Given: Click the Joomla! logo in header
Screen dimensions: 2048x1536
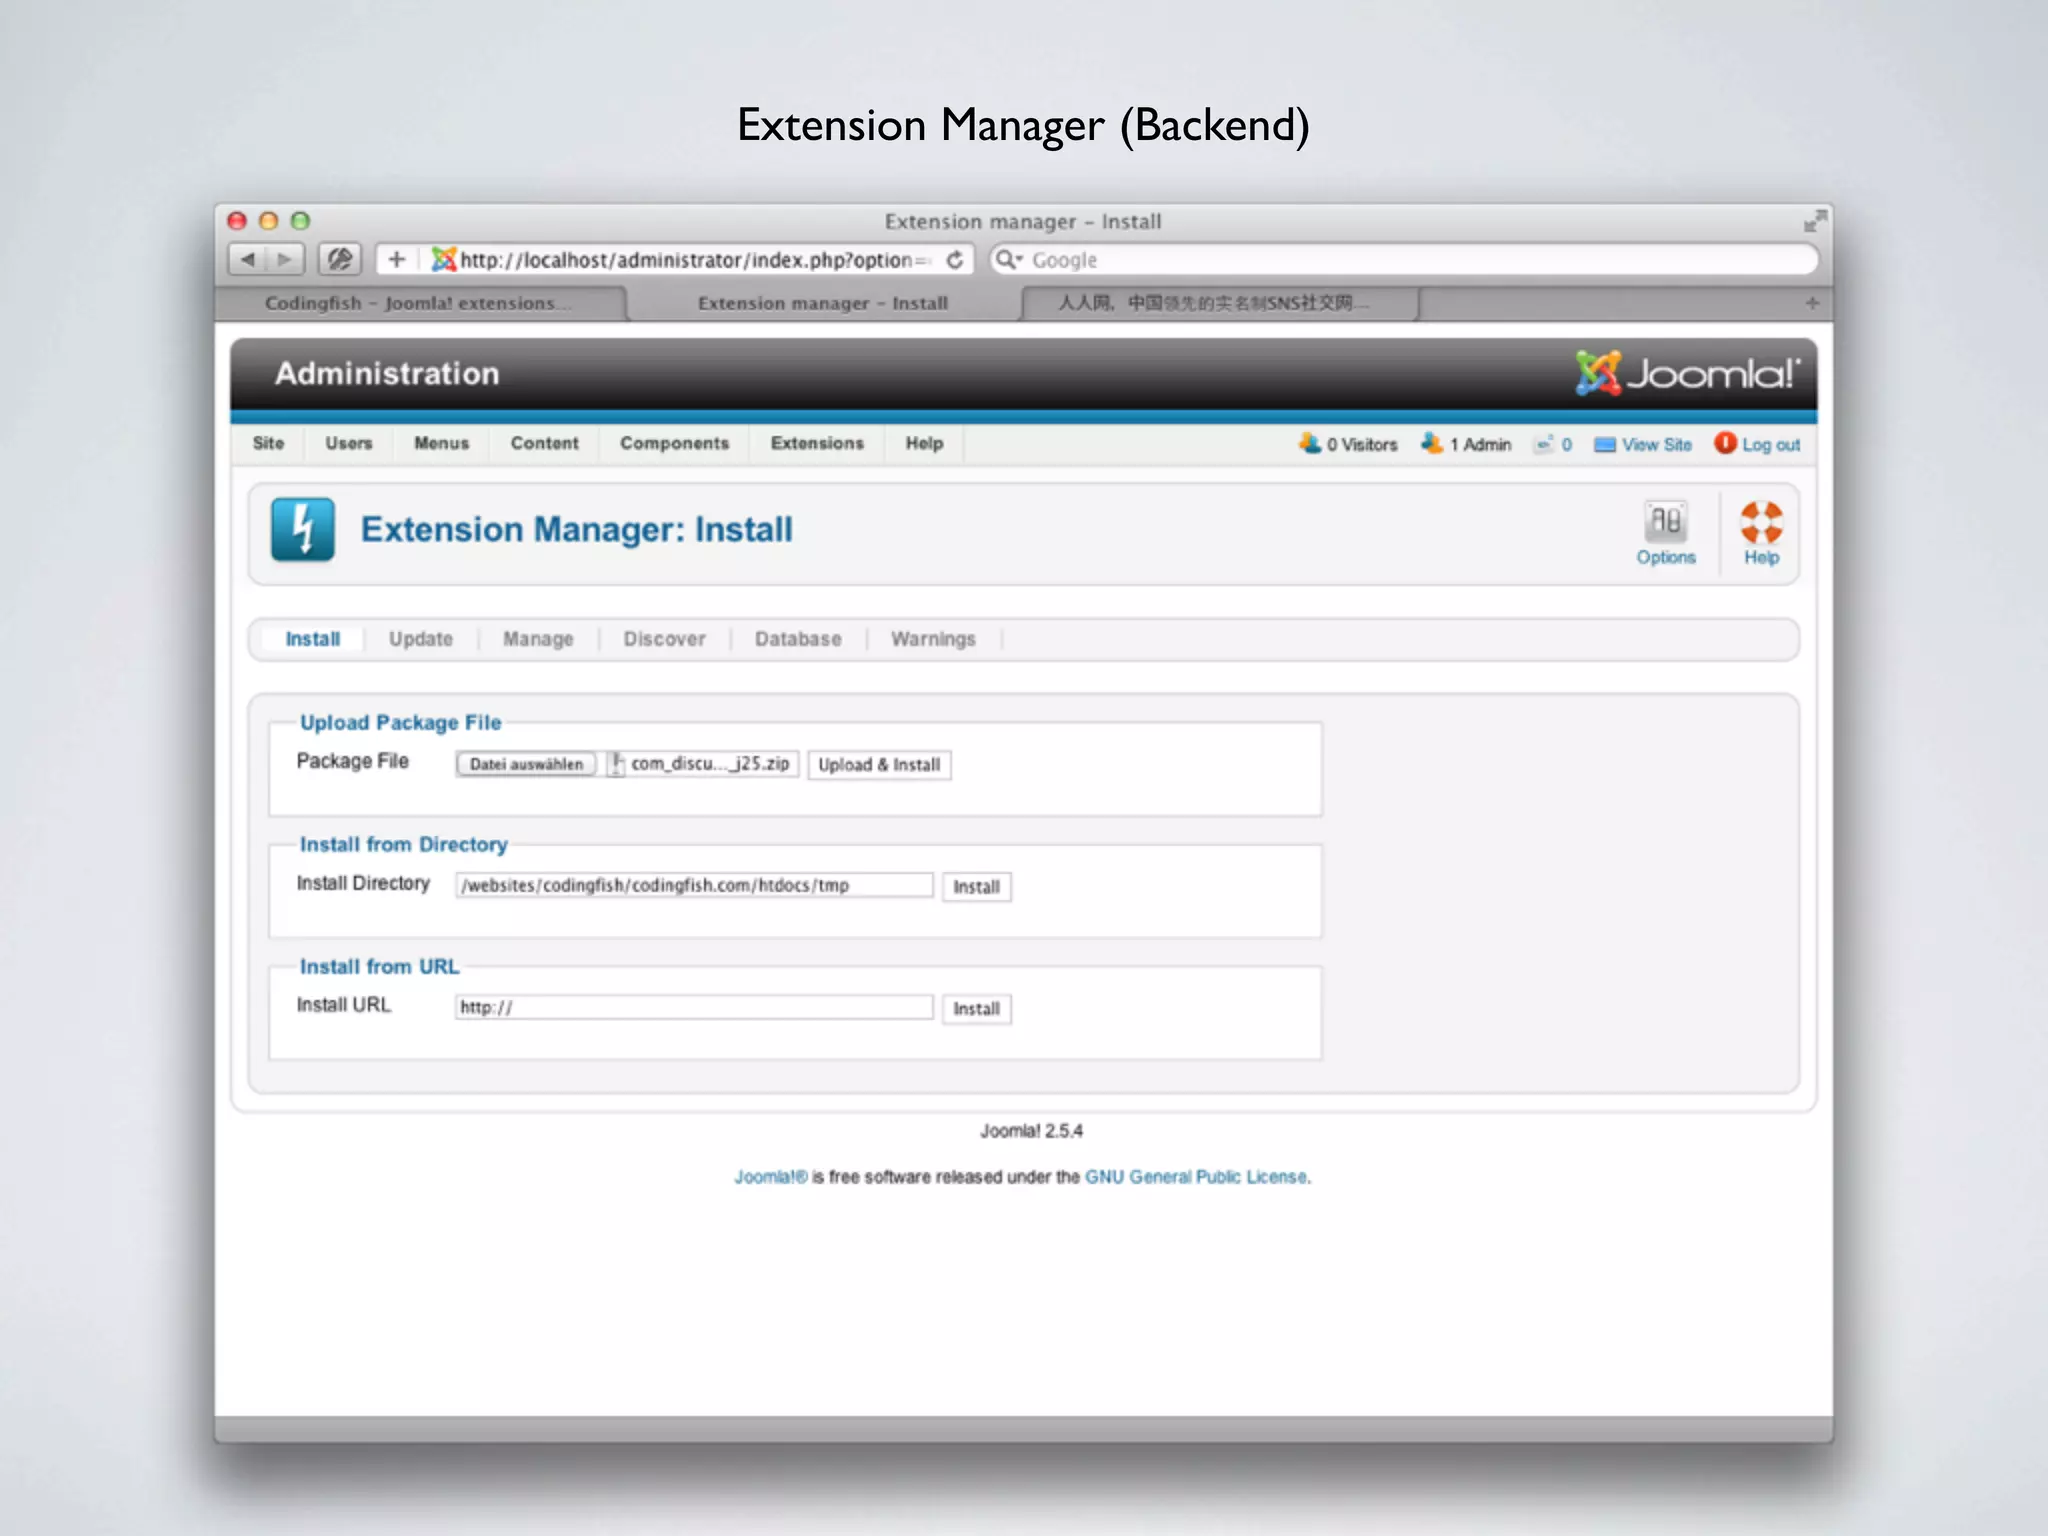Looking at the screenshot, I should pos(1688,373).
